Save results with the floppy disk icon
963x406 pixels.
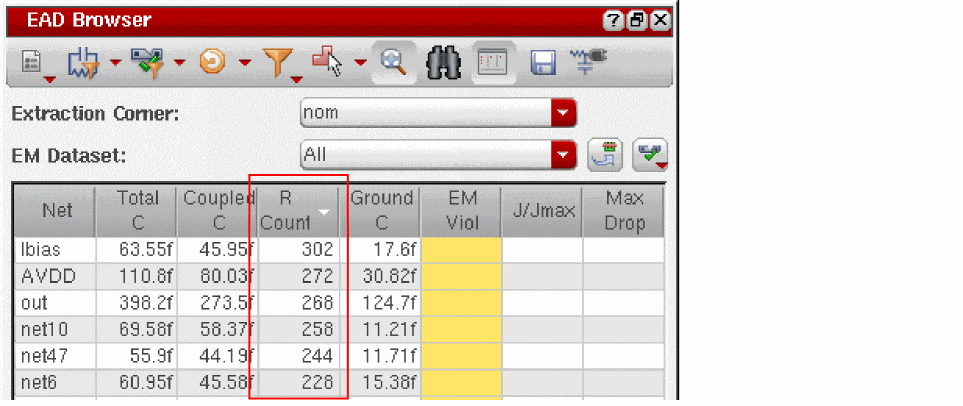543,63
